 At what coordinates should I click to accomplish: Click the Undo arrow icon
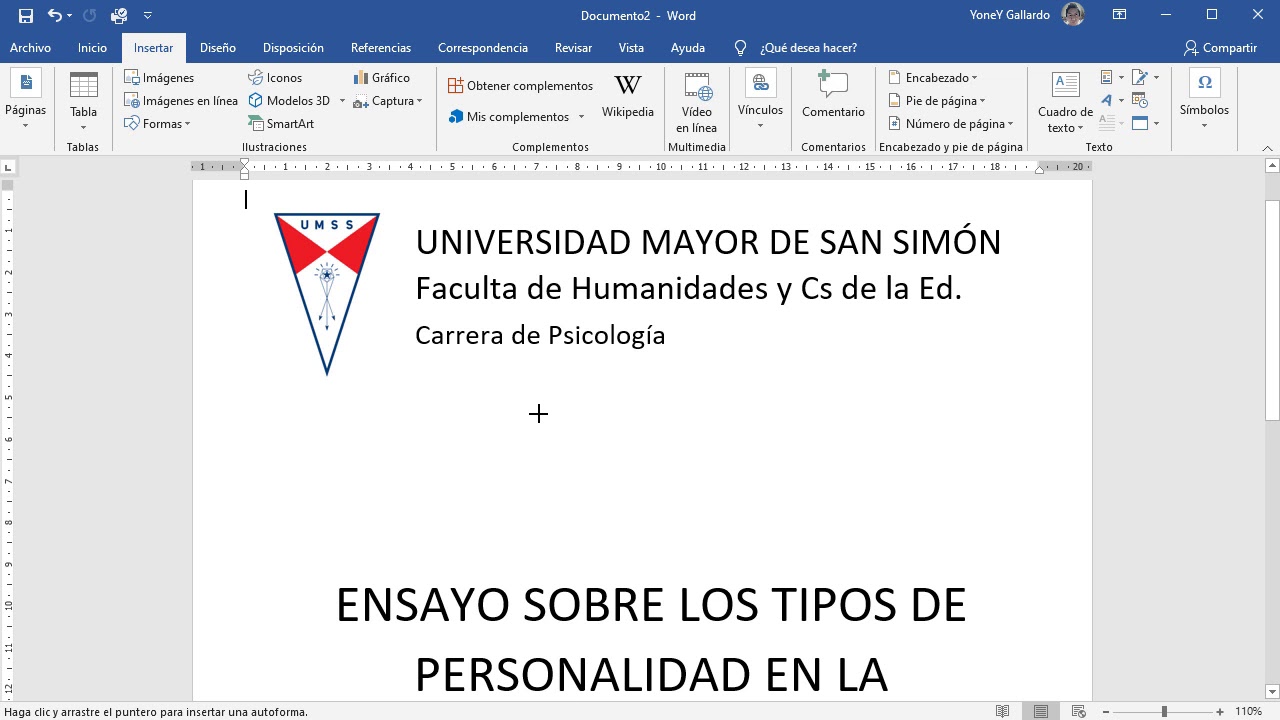(x=55, y=15)
